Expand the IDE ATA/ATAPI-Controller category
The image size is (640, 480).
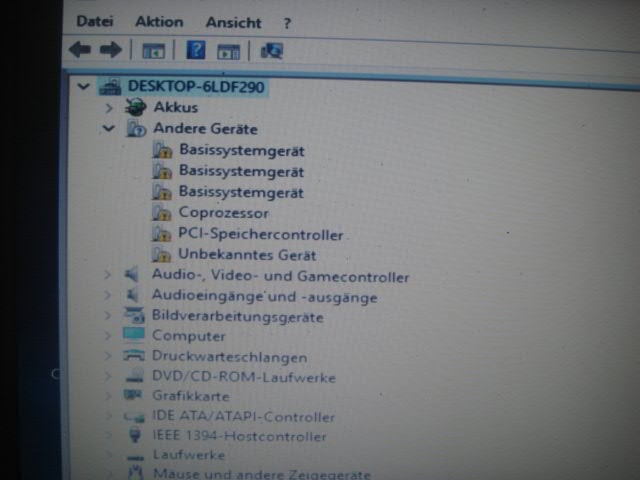click(x=109, y=416)
